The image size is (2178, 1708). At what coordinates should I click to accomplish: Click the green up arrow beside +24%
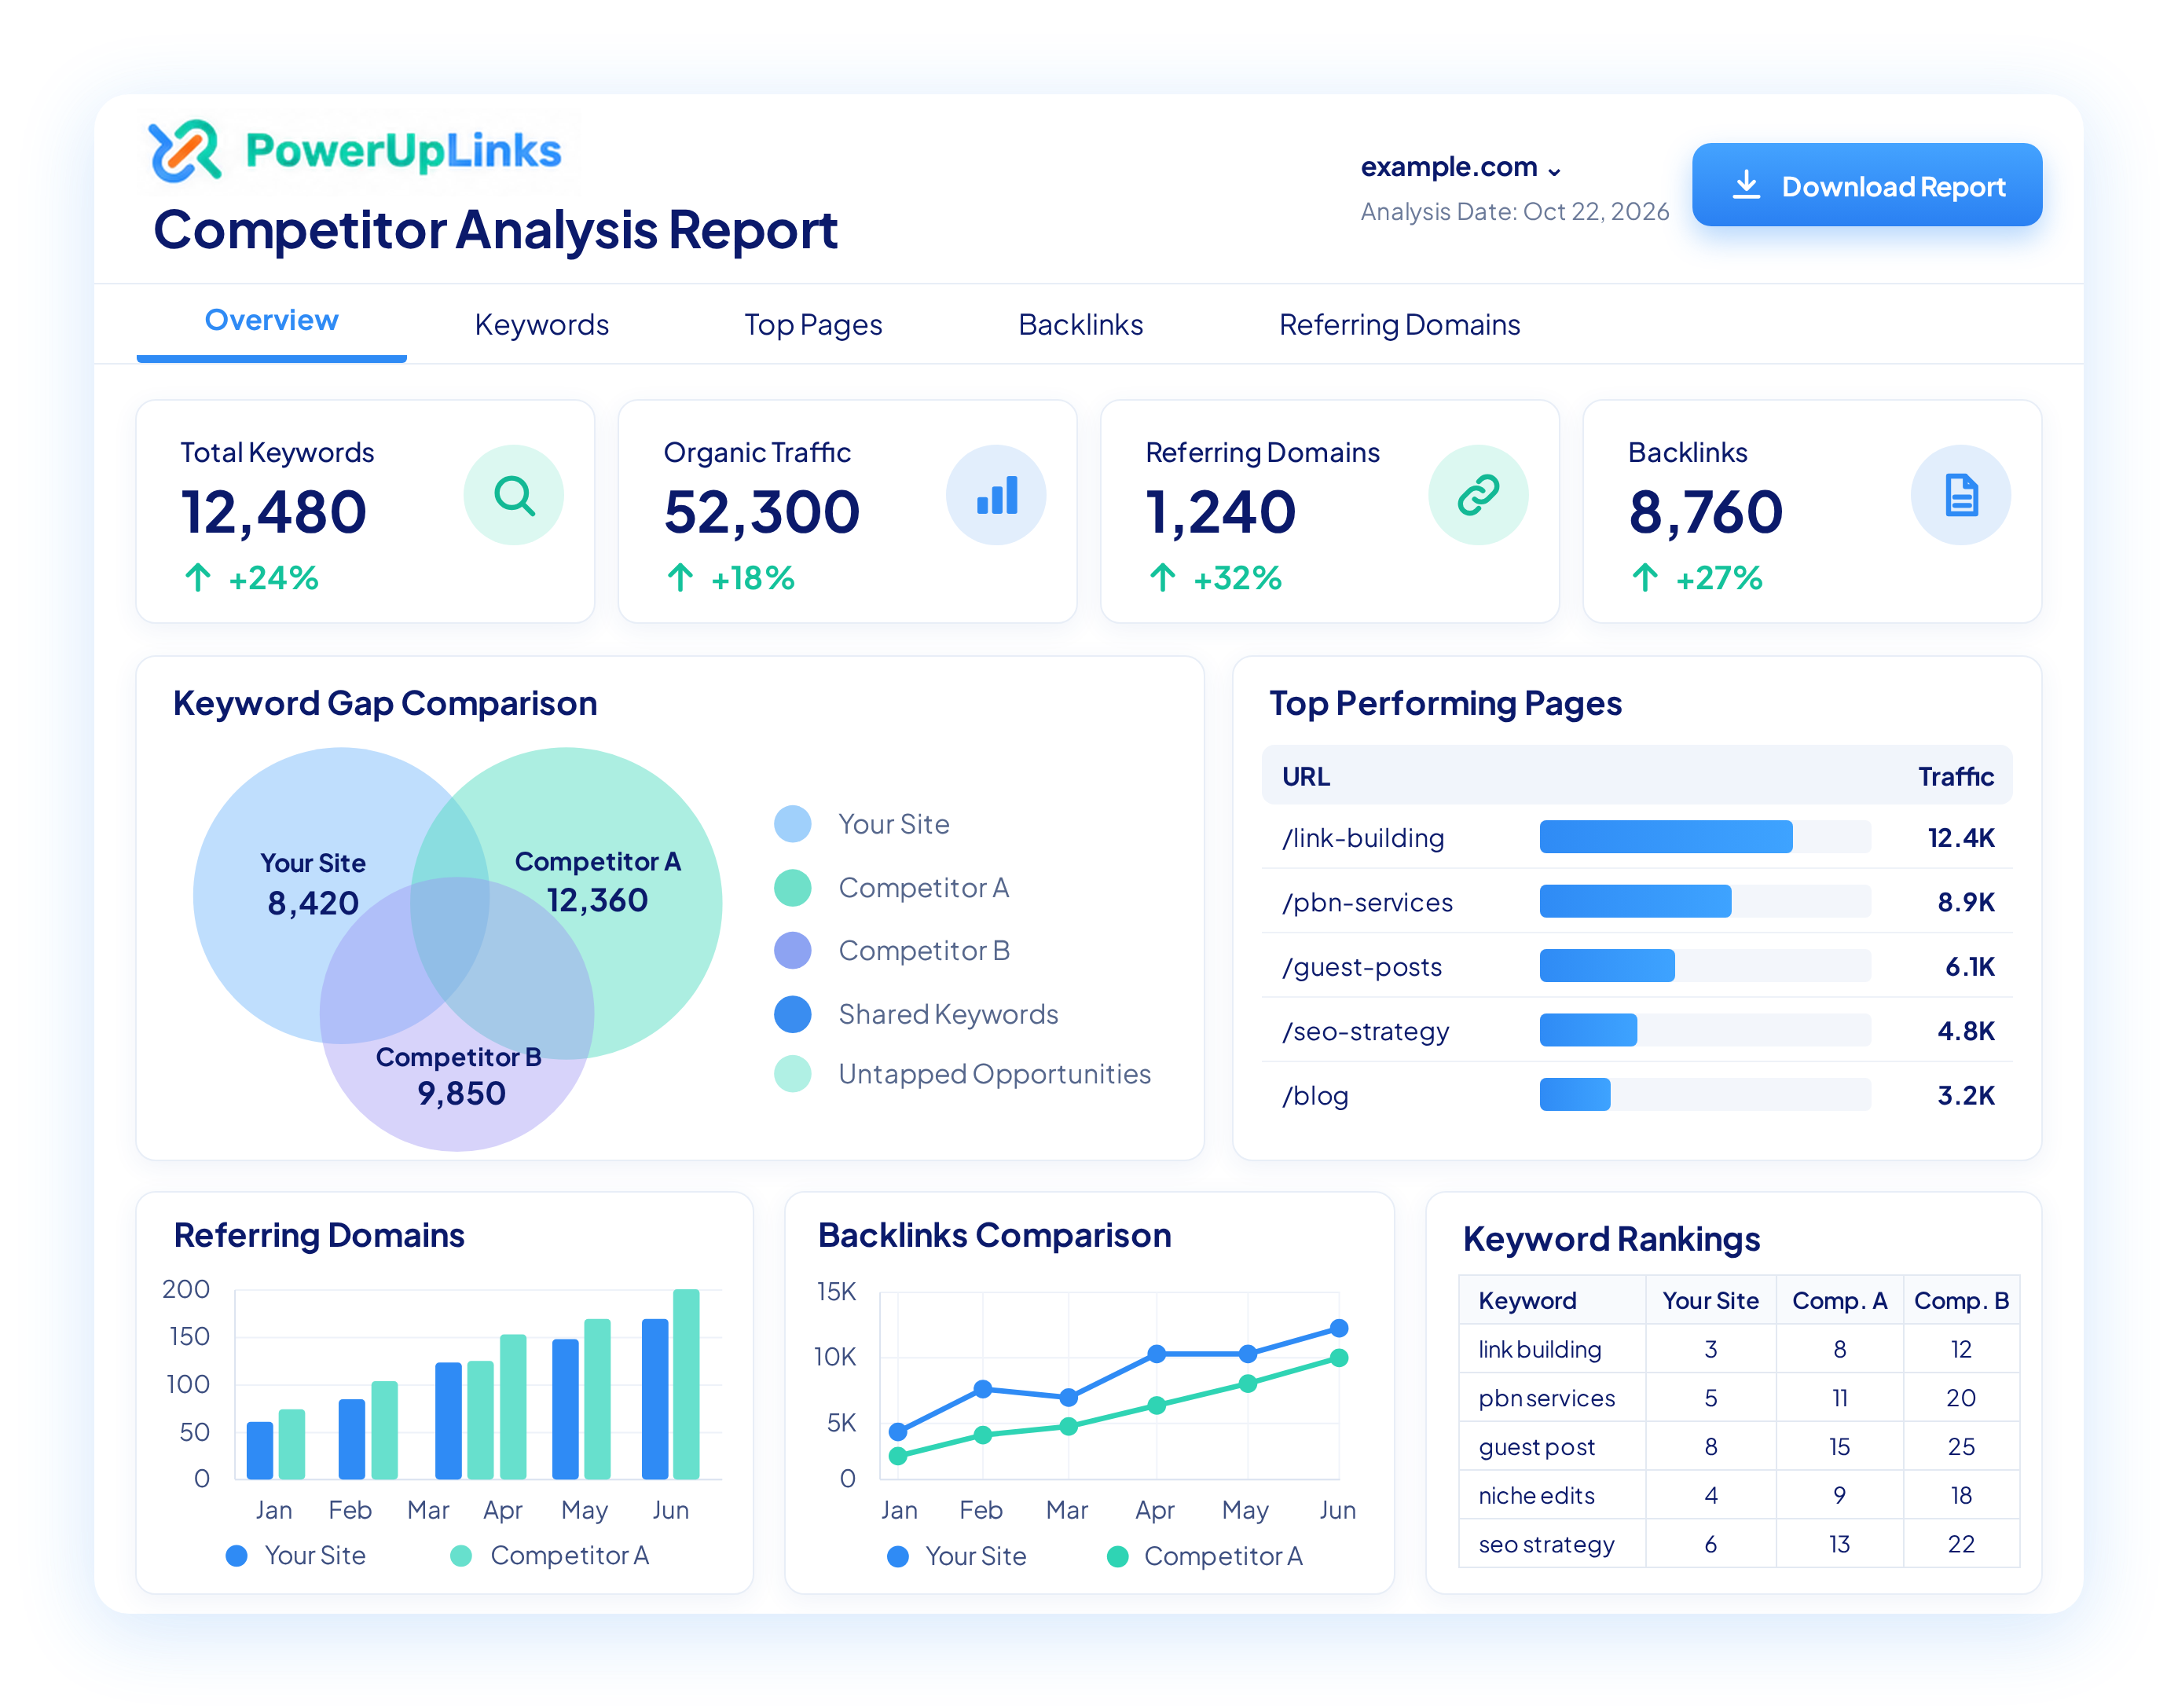coord(198,577)
